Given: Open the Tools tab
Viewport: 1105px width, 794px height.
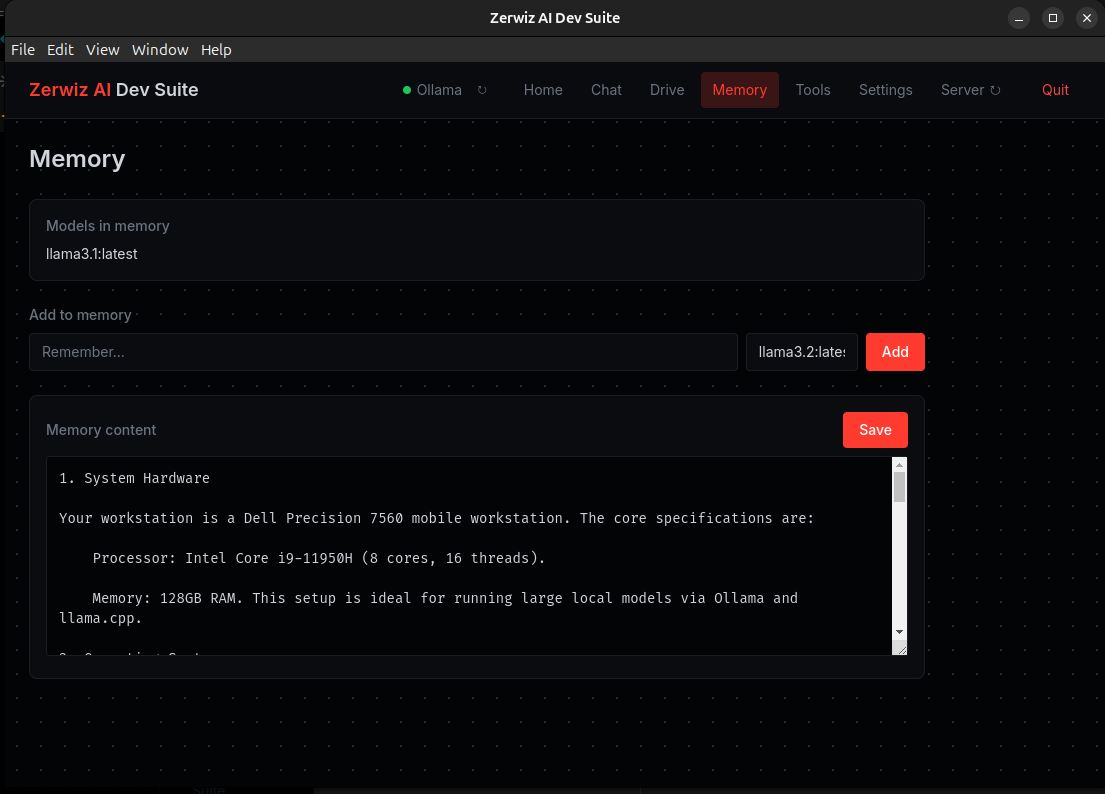Looking at the screenshot, I should click(813, 90).
